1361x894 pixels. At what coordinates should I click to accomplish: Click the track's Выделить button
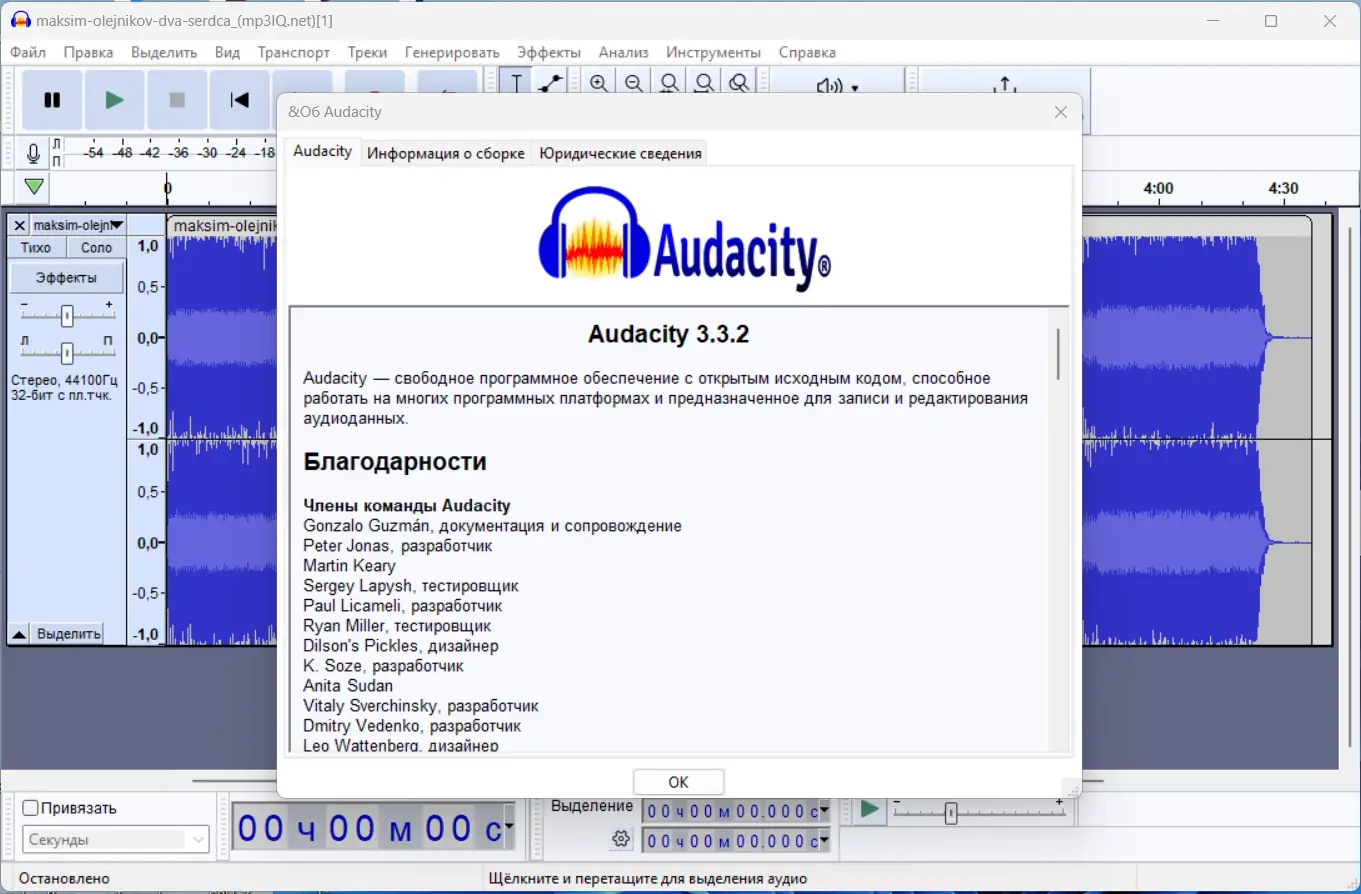tap(69, 634)
